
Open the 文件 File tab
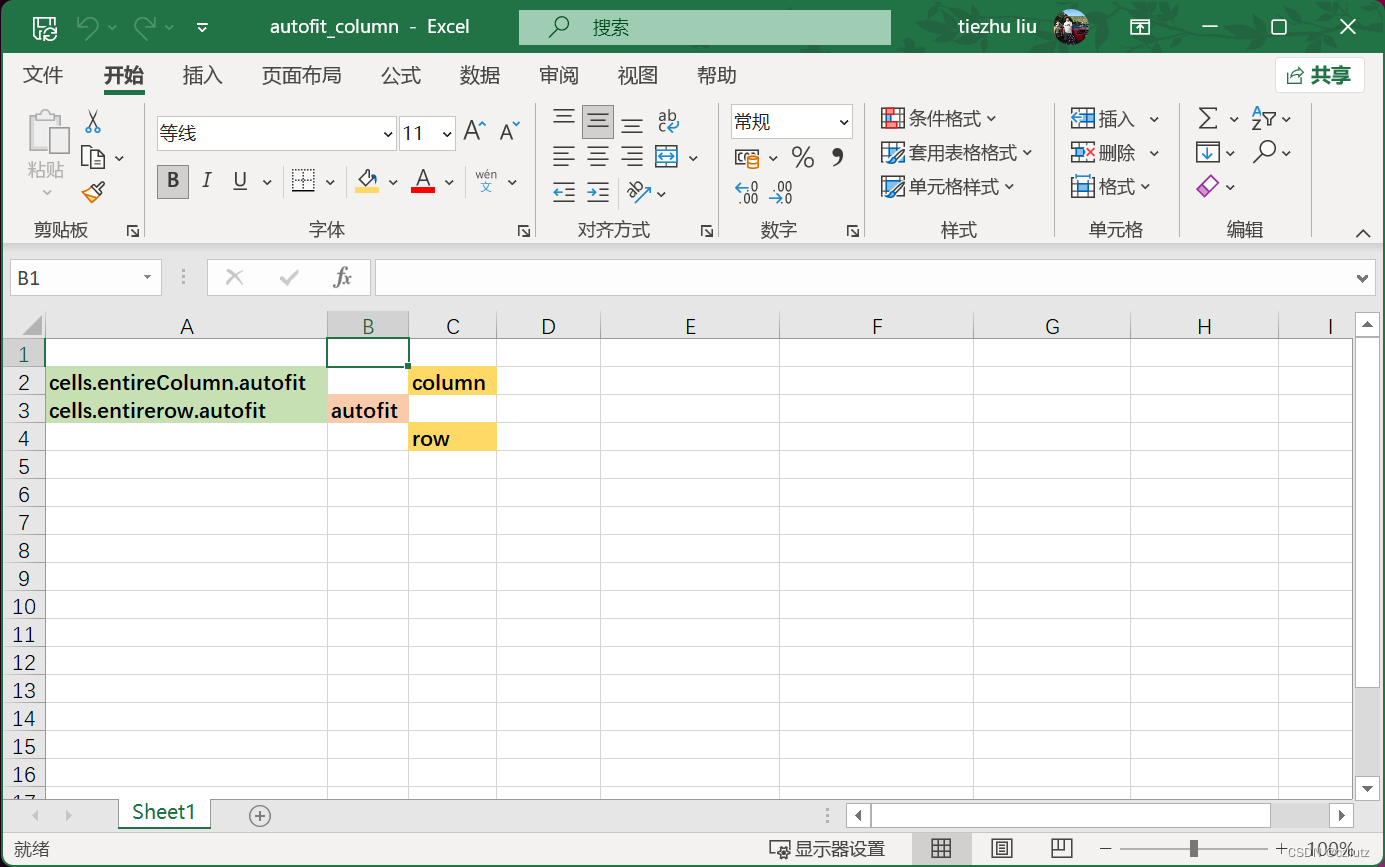43,76
